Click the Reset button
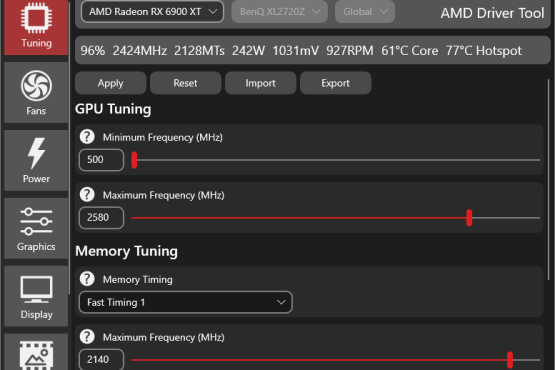This screenshot has width=555, height=370. coord(185,83)
